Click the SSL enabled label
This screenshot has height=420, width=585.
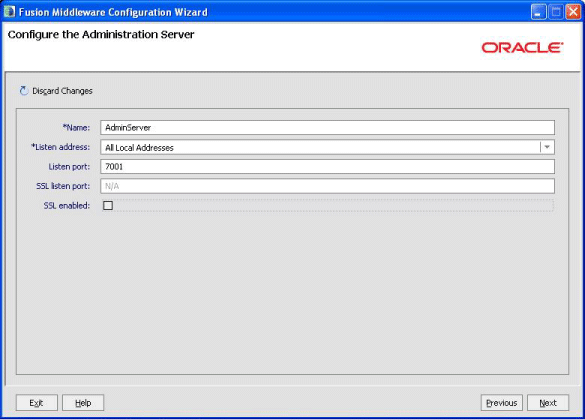(x=67, y=206)
